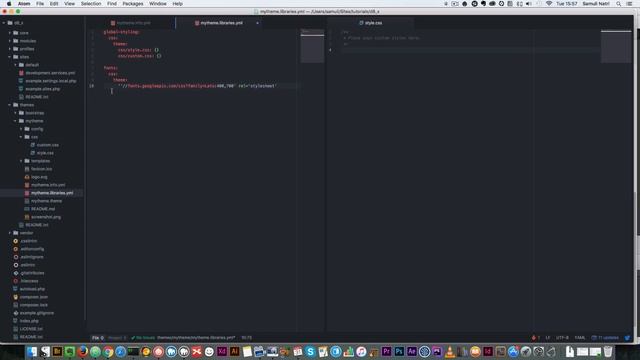Image resolution: width=640 pixels, height=360 pixels.
Task: Open Illustrator from the dock
Action: (x=234, y=351)
